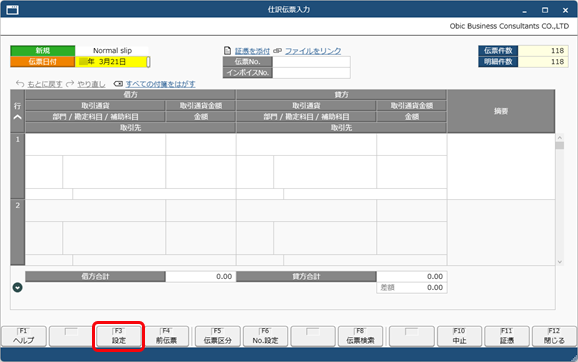578x362 pixels.
Task: Click the F12 閉じる button
Action: click(554, 336)
